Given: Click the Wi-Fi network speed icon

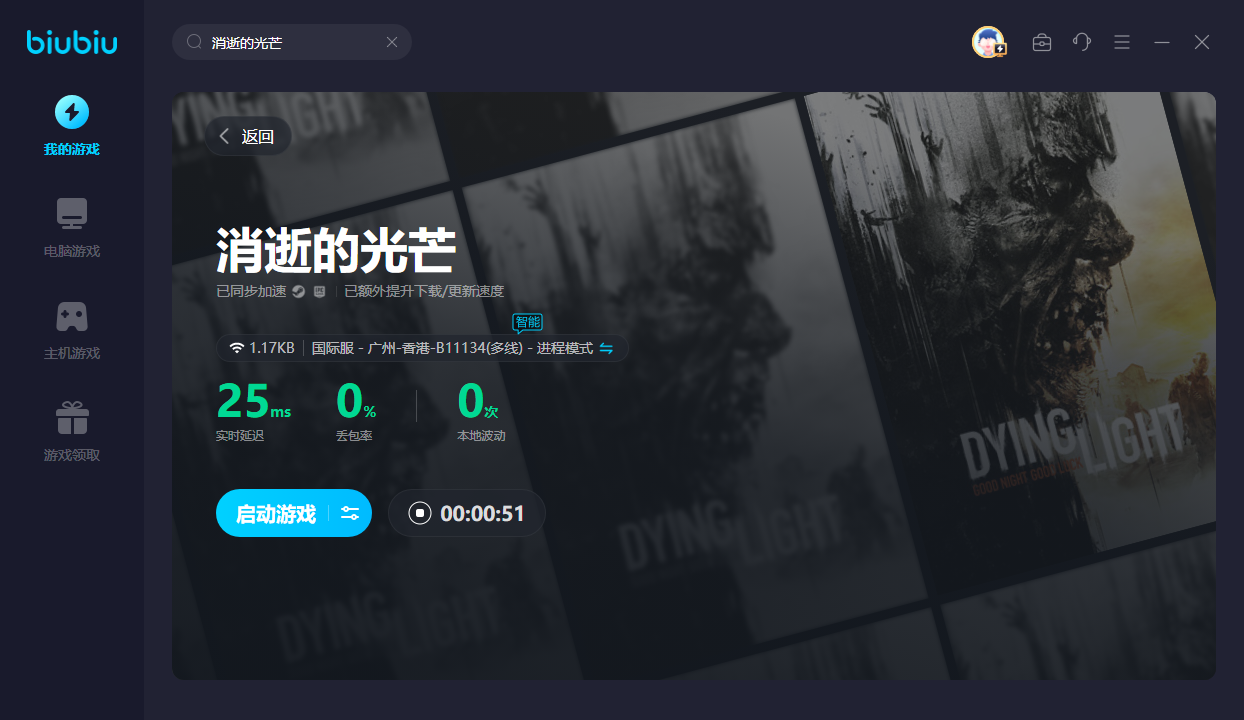Looking at the screenshot, I should [x=236, y=348].
